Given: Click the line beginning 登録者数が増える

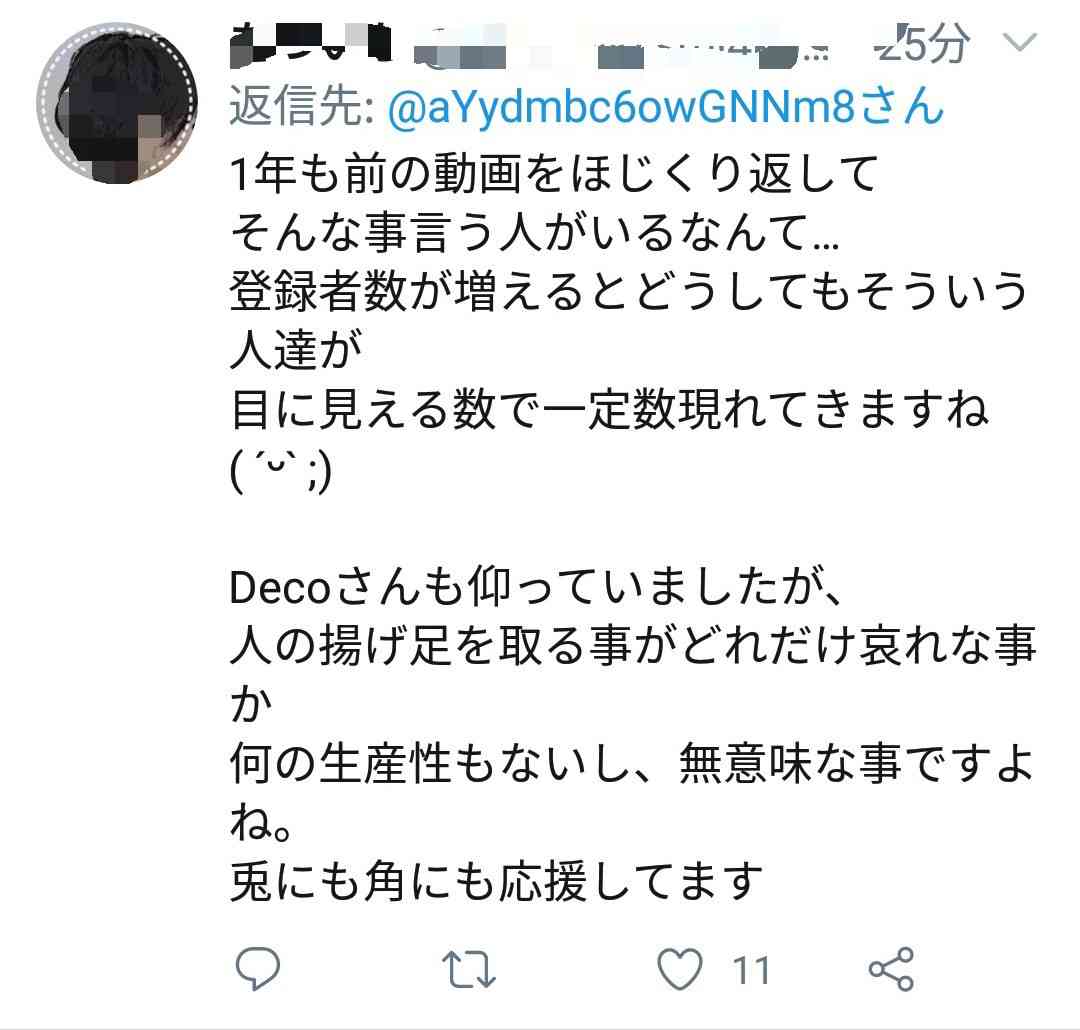Looking at the screenshot, I should pos(629,290).
